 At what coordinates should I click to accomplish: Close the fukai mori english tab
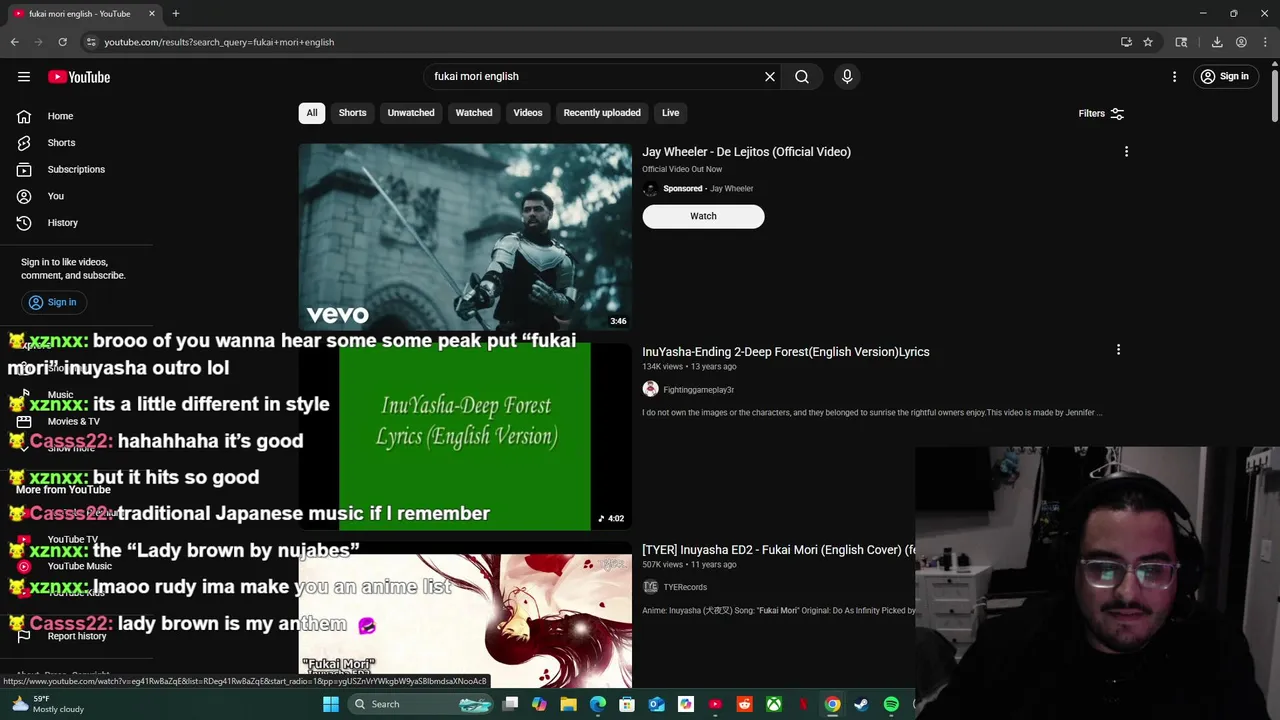point(151,13)
